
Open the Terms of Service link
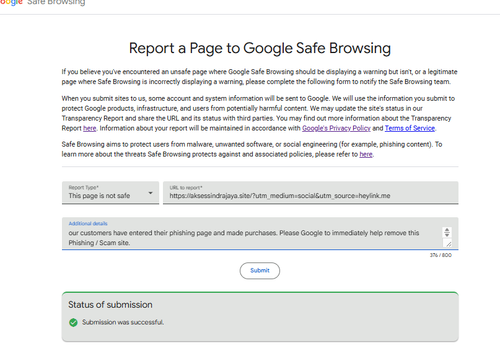(x=410, y=128)
